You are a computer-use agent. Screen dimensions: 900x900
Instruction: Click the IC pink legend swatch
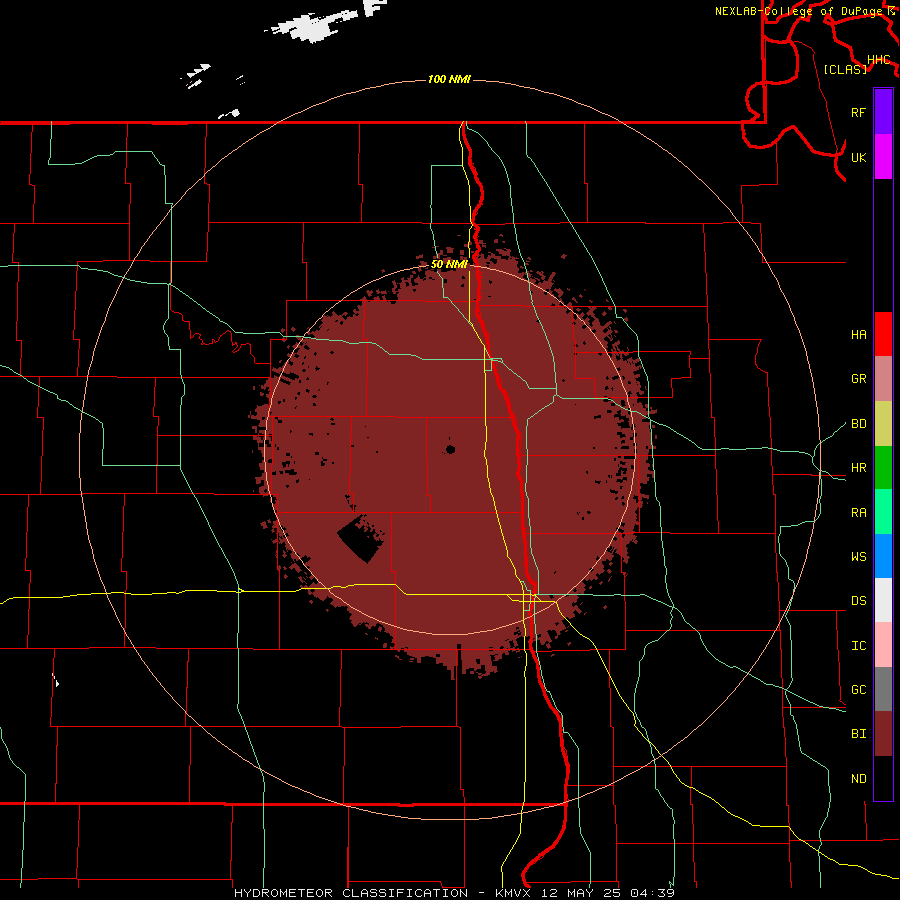[x=883, y=645]
